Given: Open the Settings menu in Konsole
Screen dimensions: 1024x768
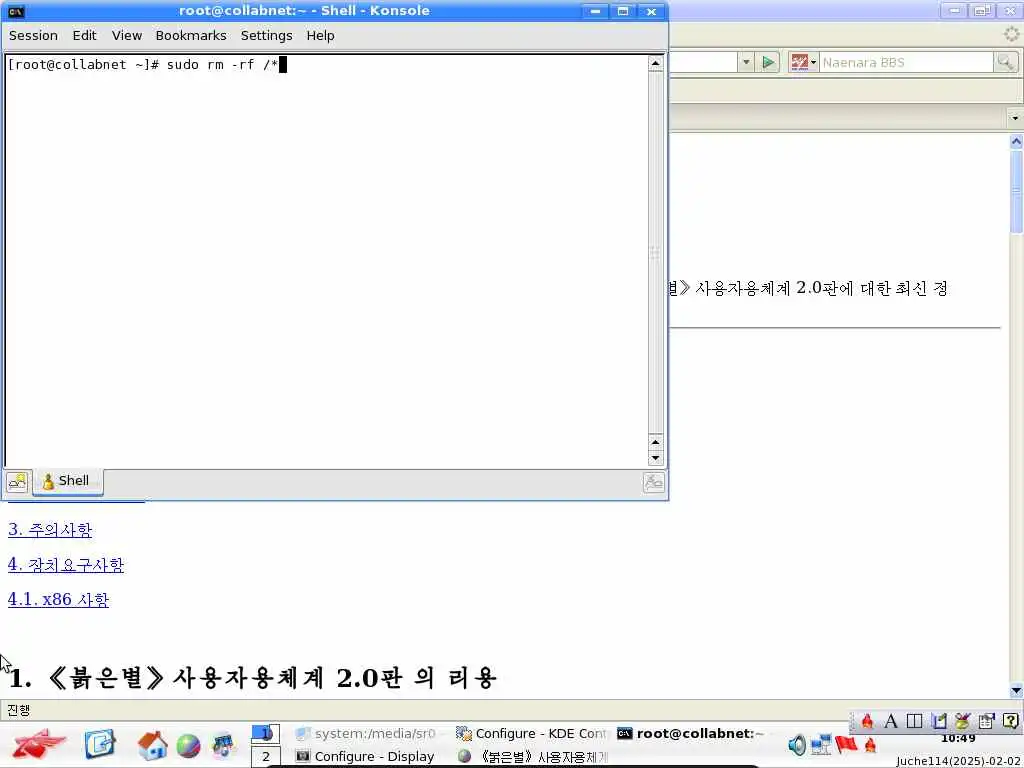Looking at the screenshot, I should (x=266, y=35).
